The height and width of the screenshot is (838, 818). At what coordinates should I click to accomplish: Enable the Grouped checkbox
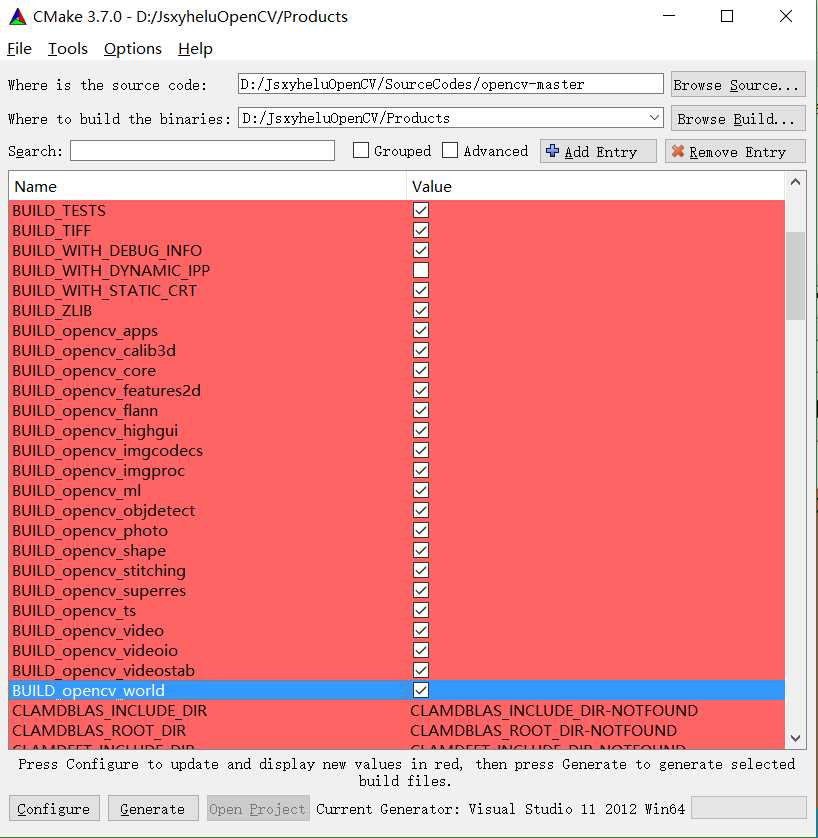(361, 151)
